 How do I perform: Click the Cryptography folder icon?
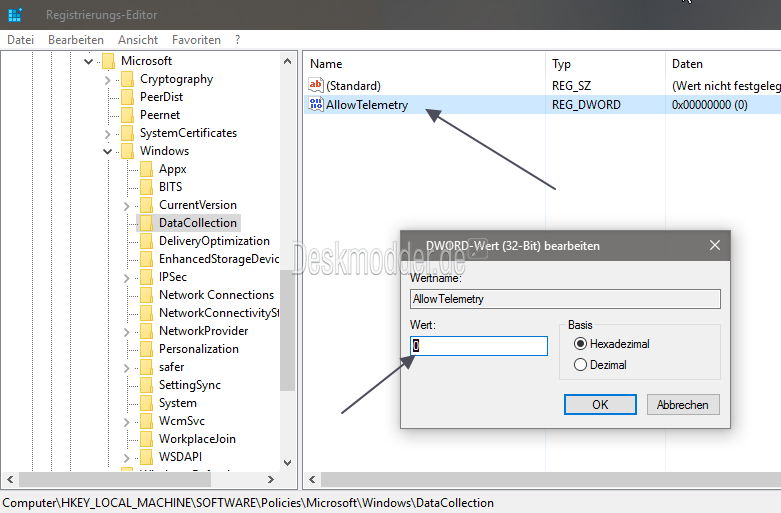click(128, 79)
